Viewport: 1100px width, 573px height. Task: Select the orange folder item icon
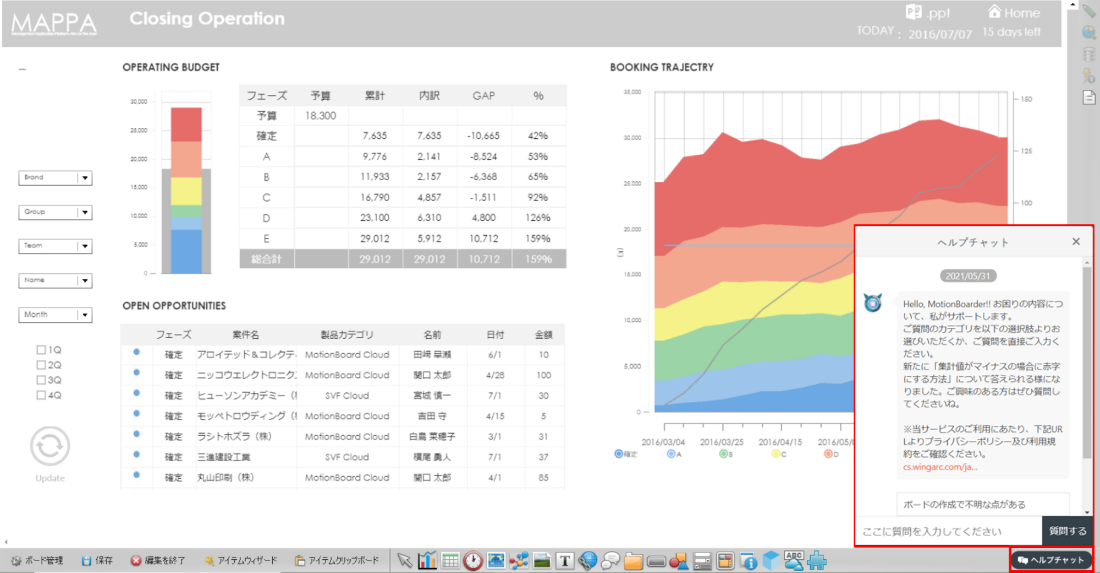(x=632, y=561)
